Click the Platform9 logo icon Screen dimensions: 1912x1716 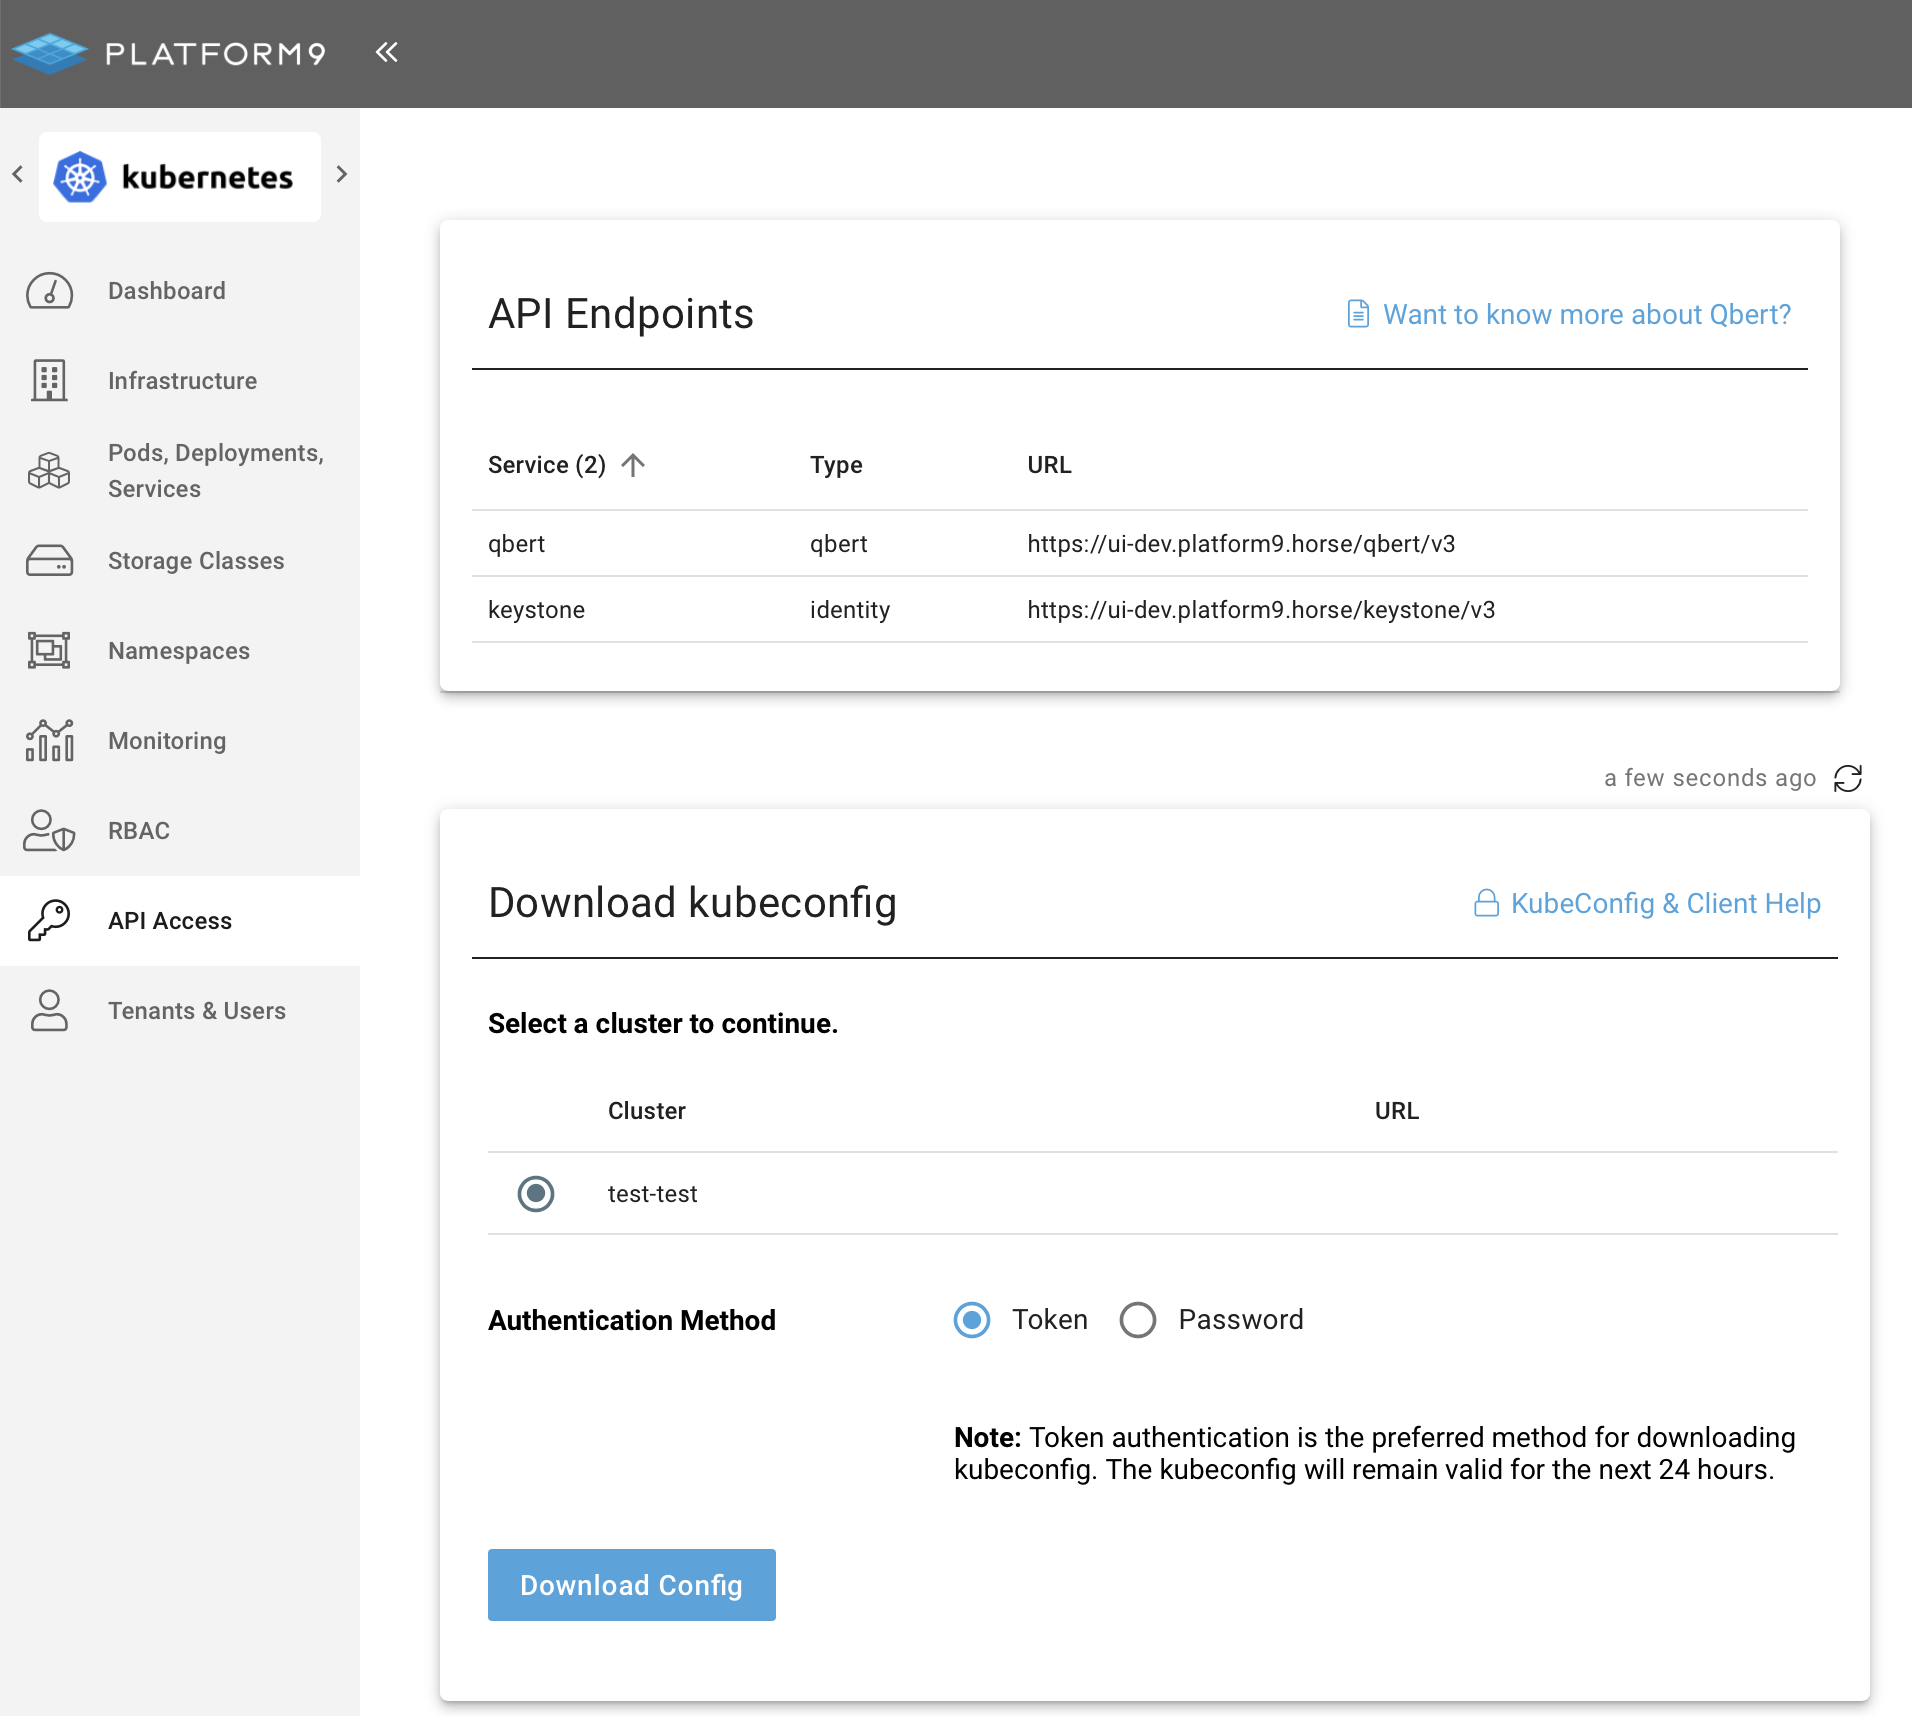(50, 53)
